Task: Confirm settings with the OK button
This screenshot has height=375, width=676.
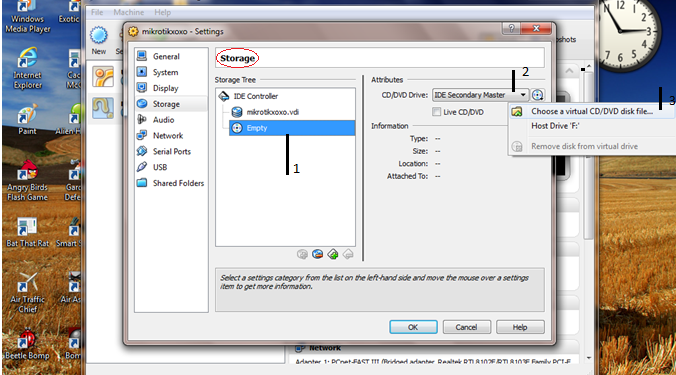Action: pos(413,327)
